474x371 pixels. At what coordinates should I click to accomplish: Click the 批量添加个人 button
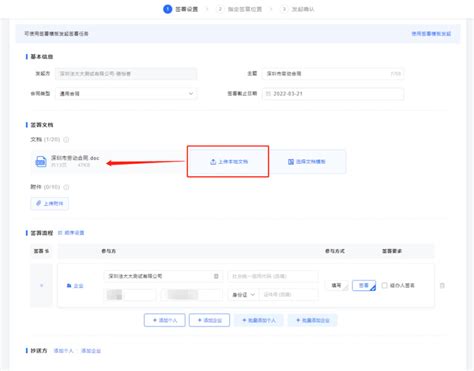pyautogui.click(x=259, y=320)
